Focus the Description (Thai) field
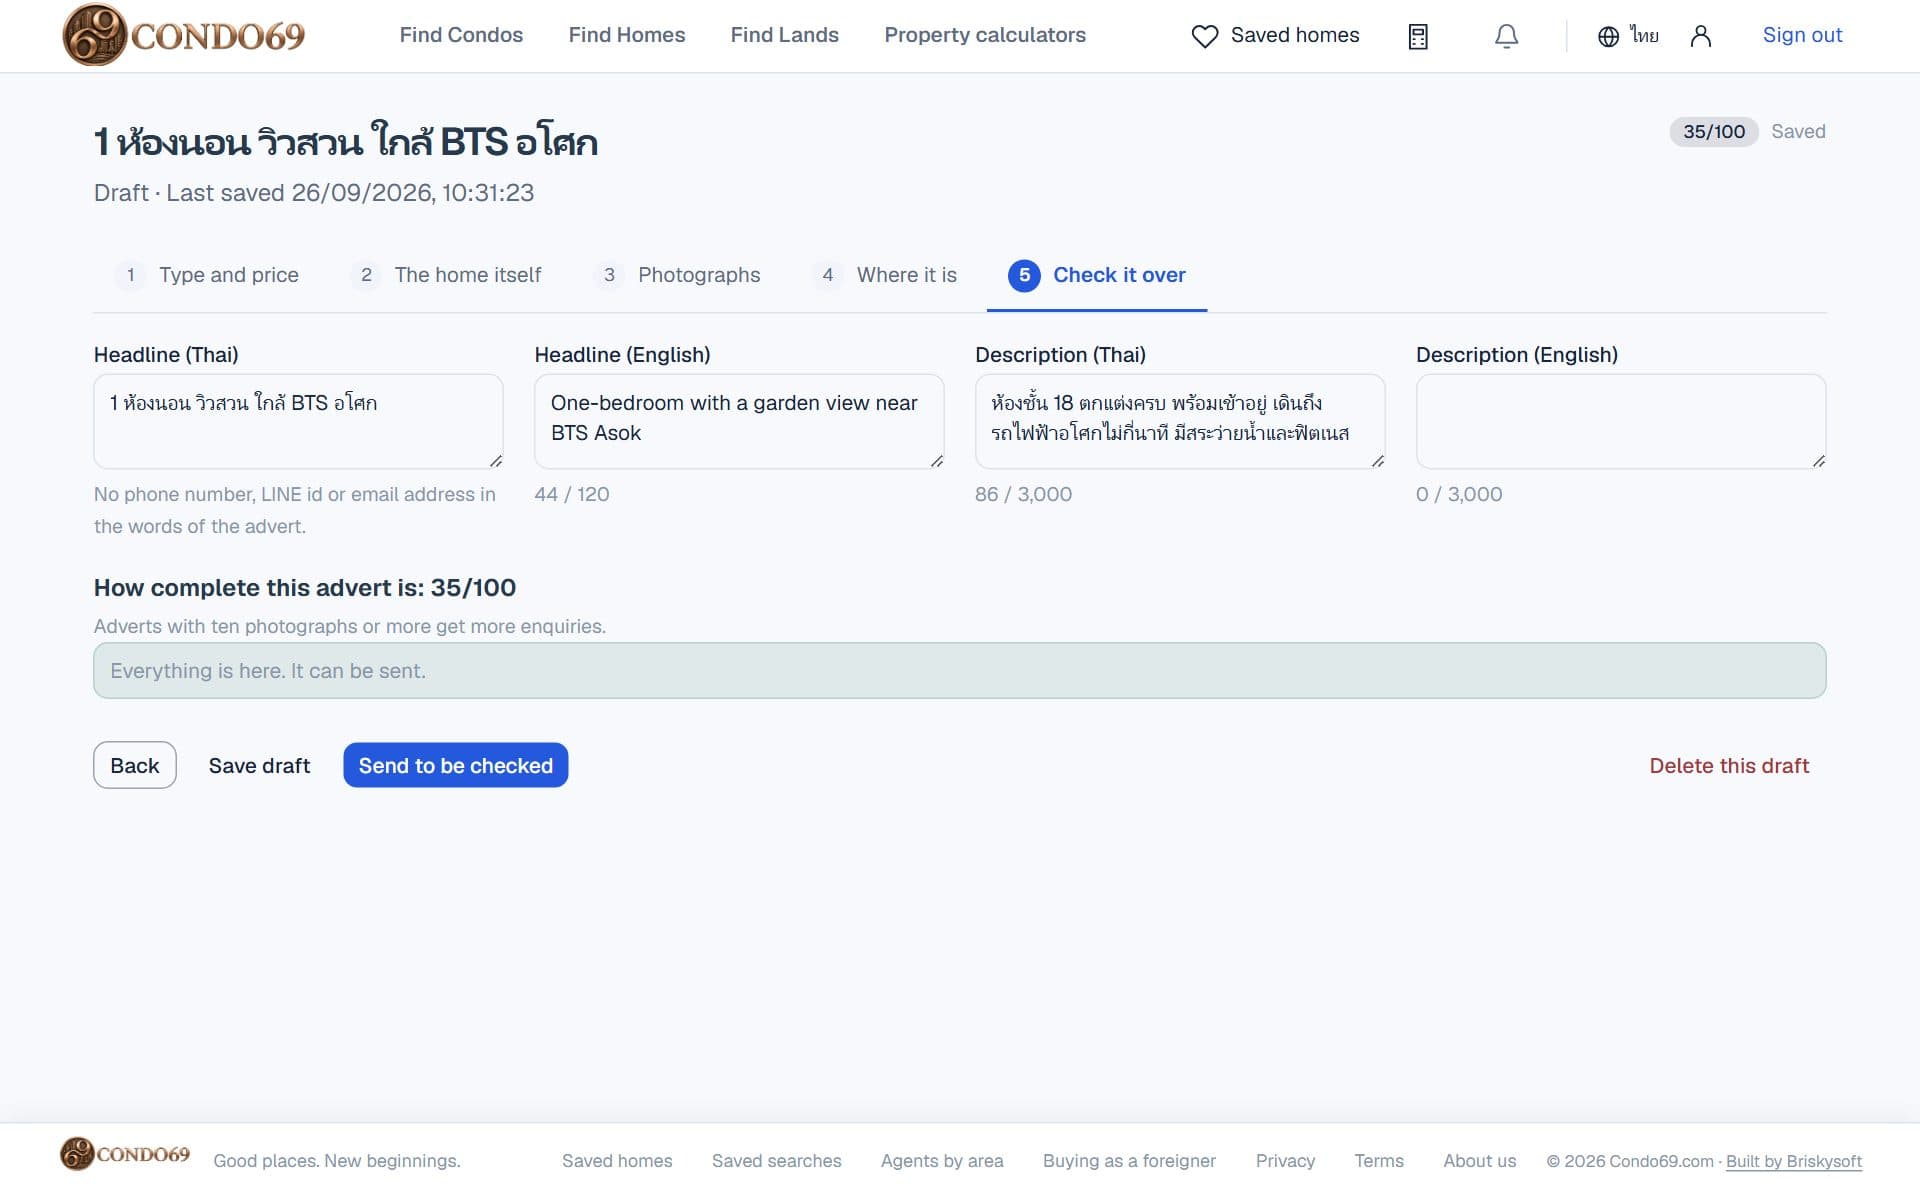Image resolution: width=1920 pixels, height=1200 pixels. click(1180, 421)
